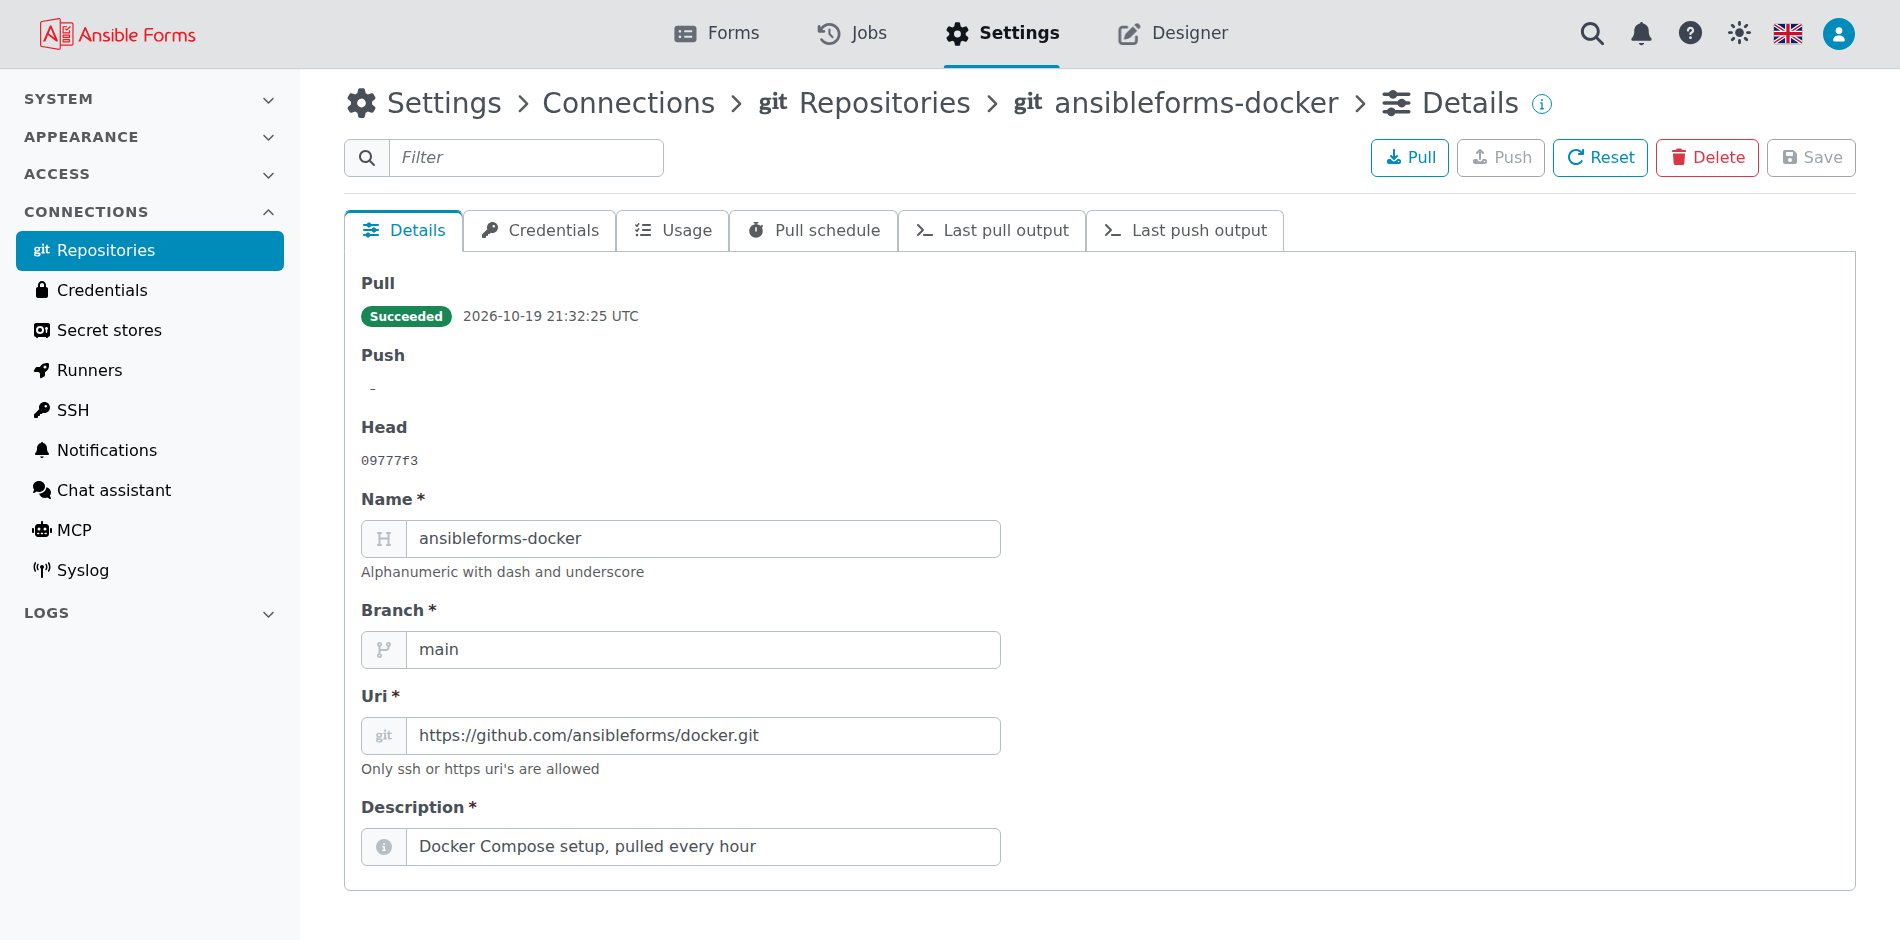
Task: Click the Connections breadcrumb link
Action: (x=628, y=103)
